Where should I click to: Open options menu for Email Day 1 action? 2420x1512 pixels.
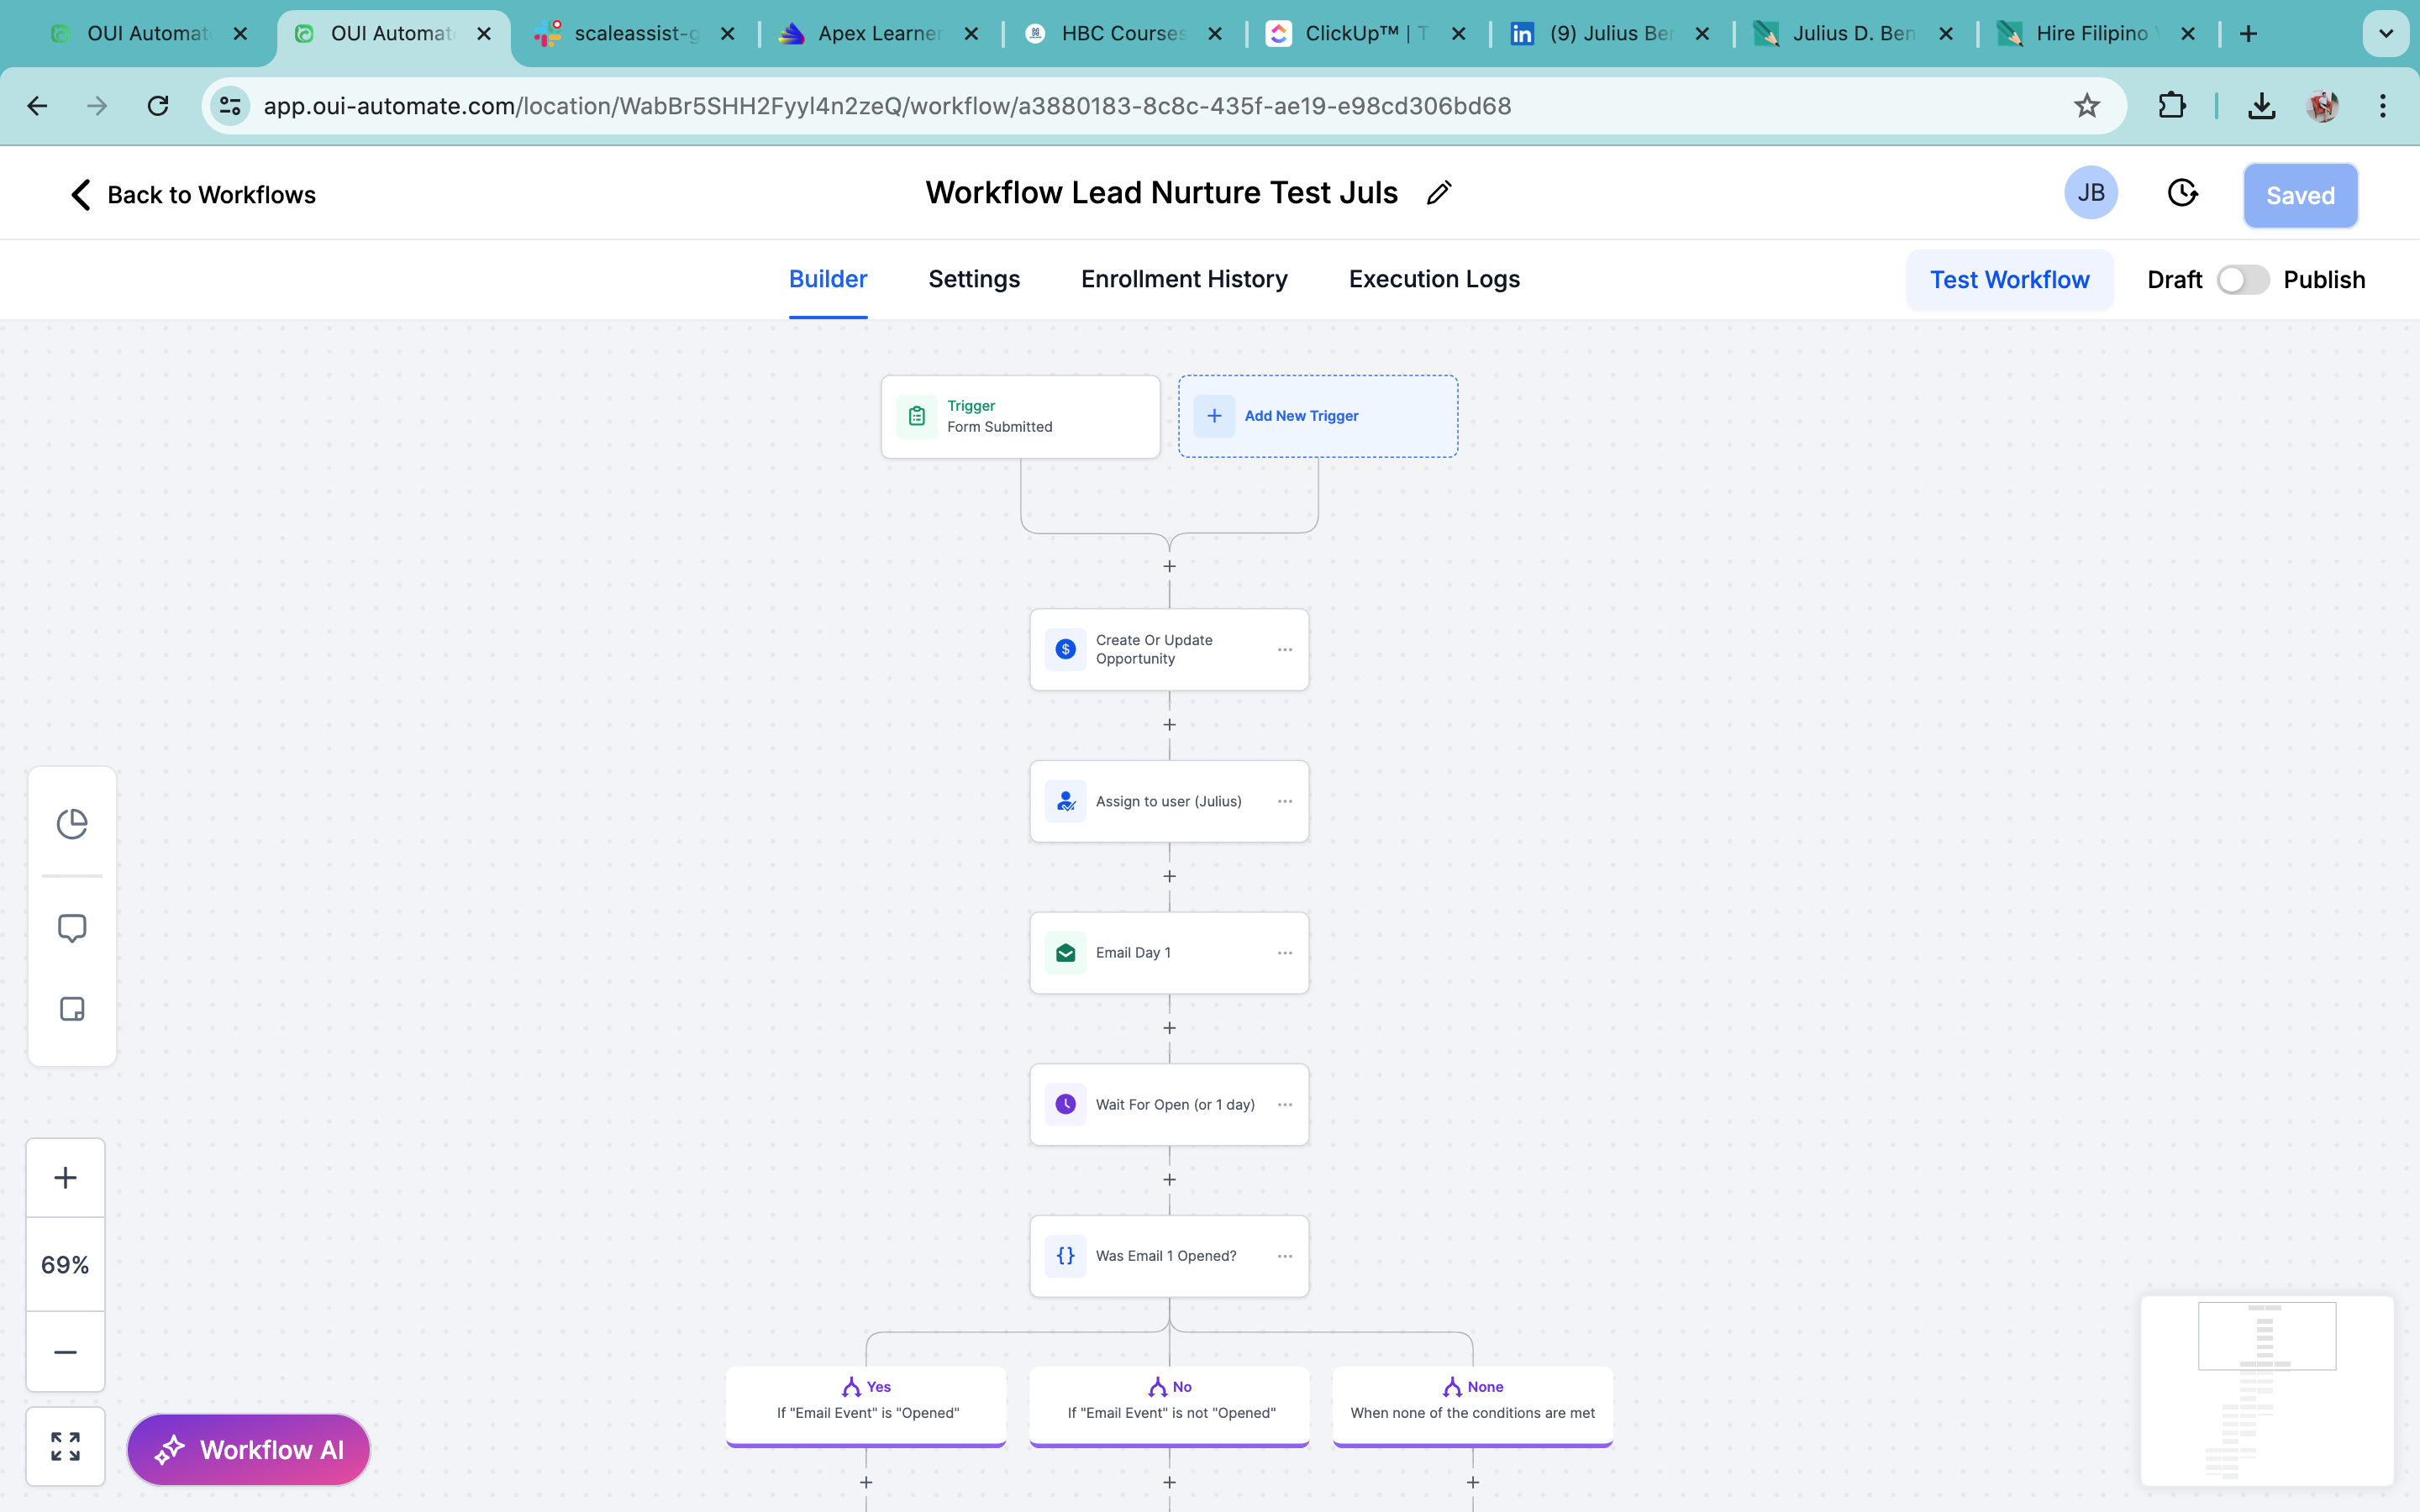(x=1285, y=953)
